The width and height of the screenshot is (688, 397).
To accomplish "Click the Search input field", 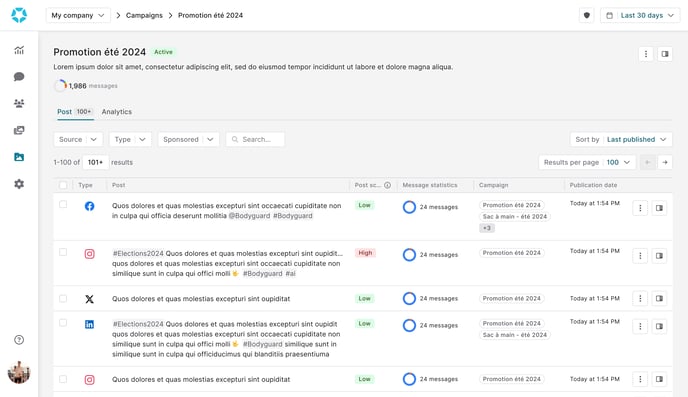I will pos(255,139).
